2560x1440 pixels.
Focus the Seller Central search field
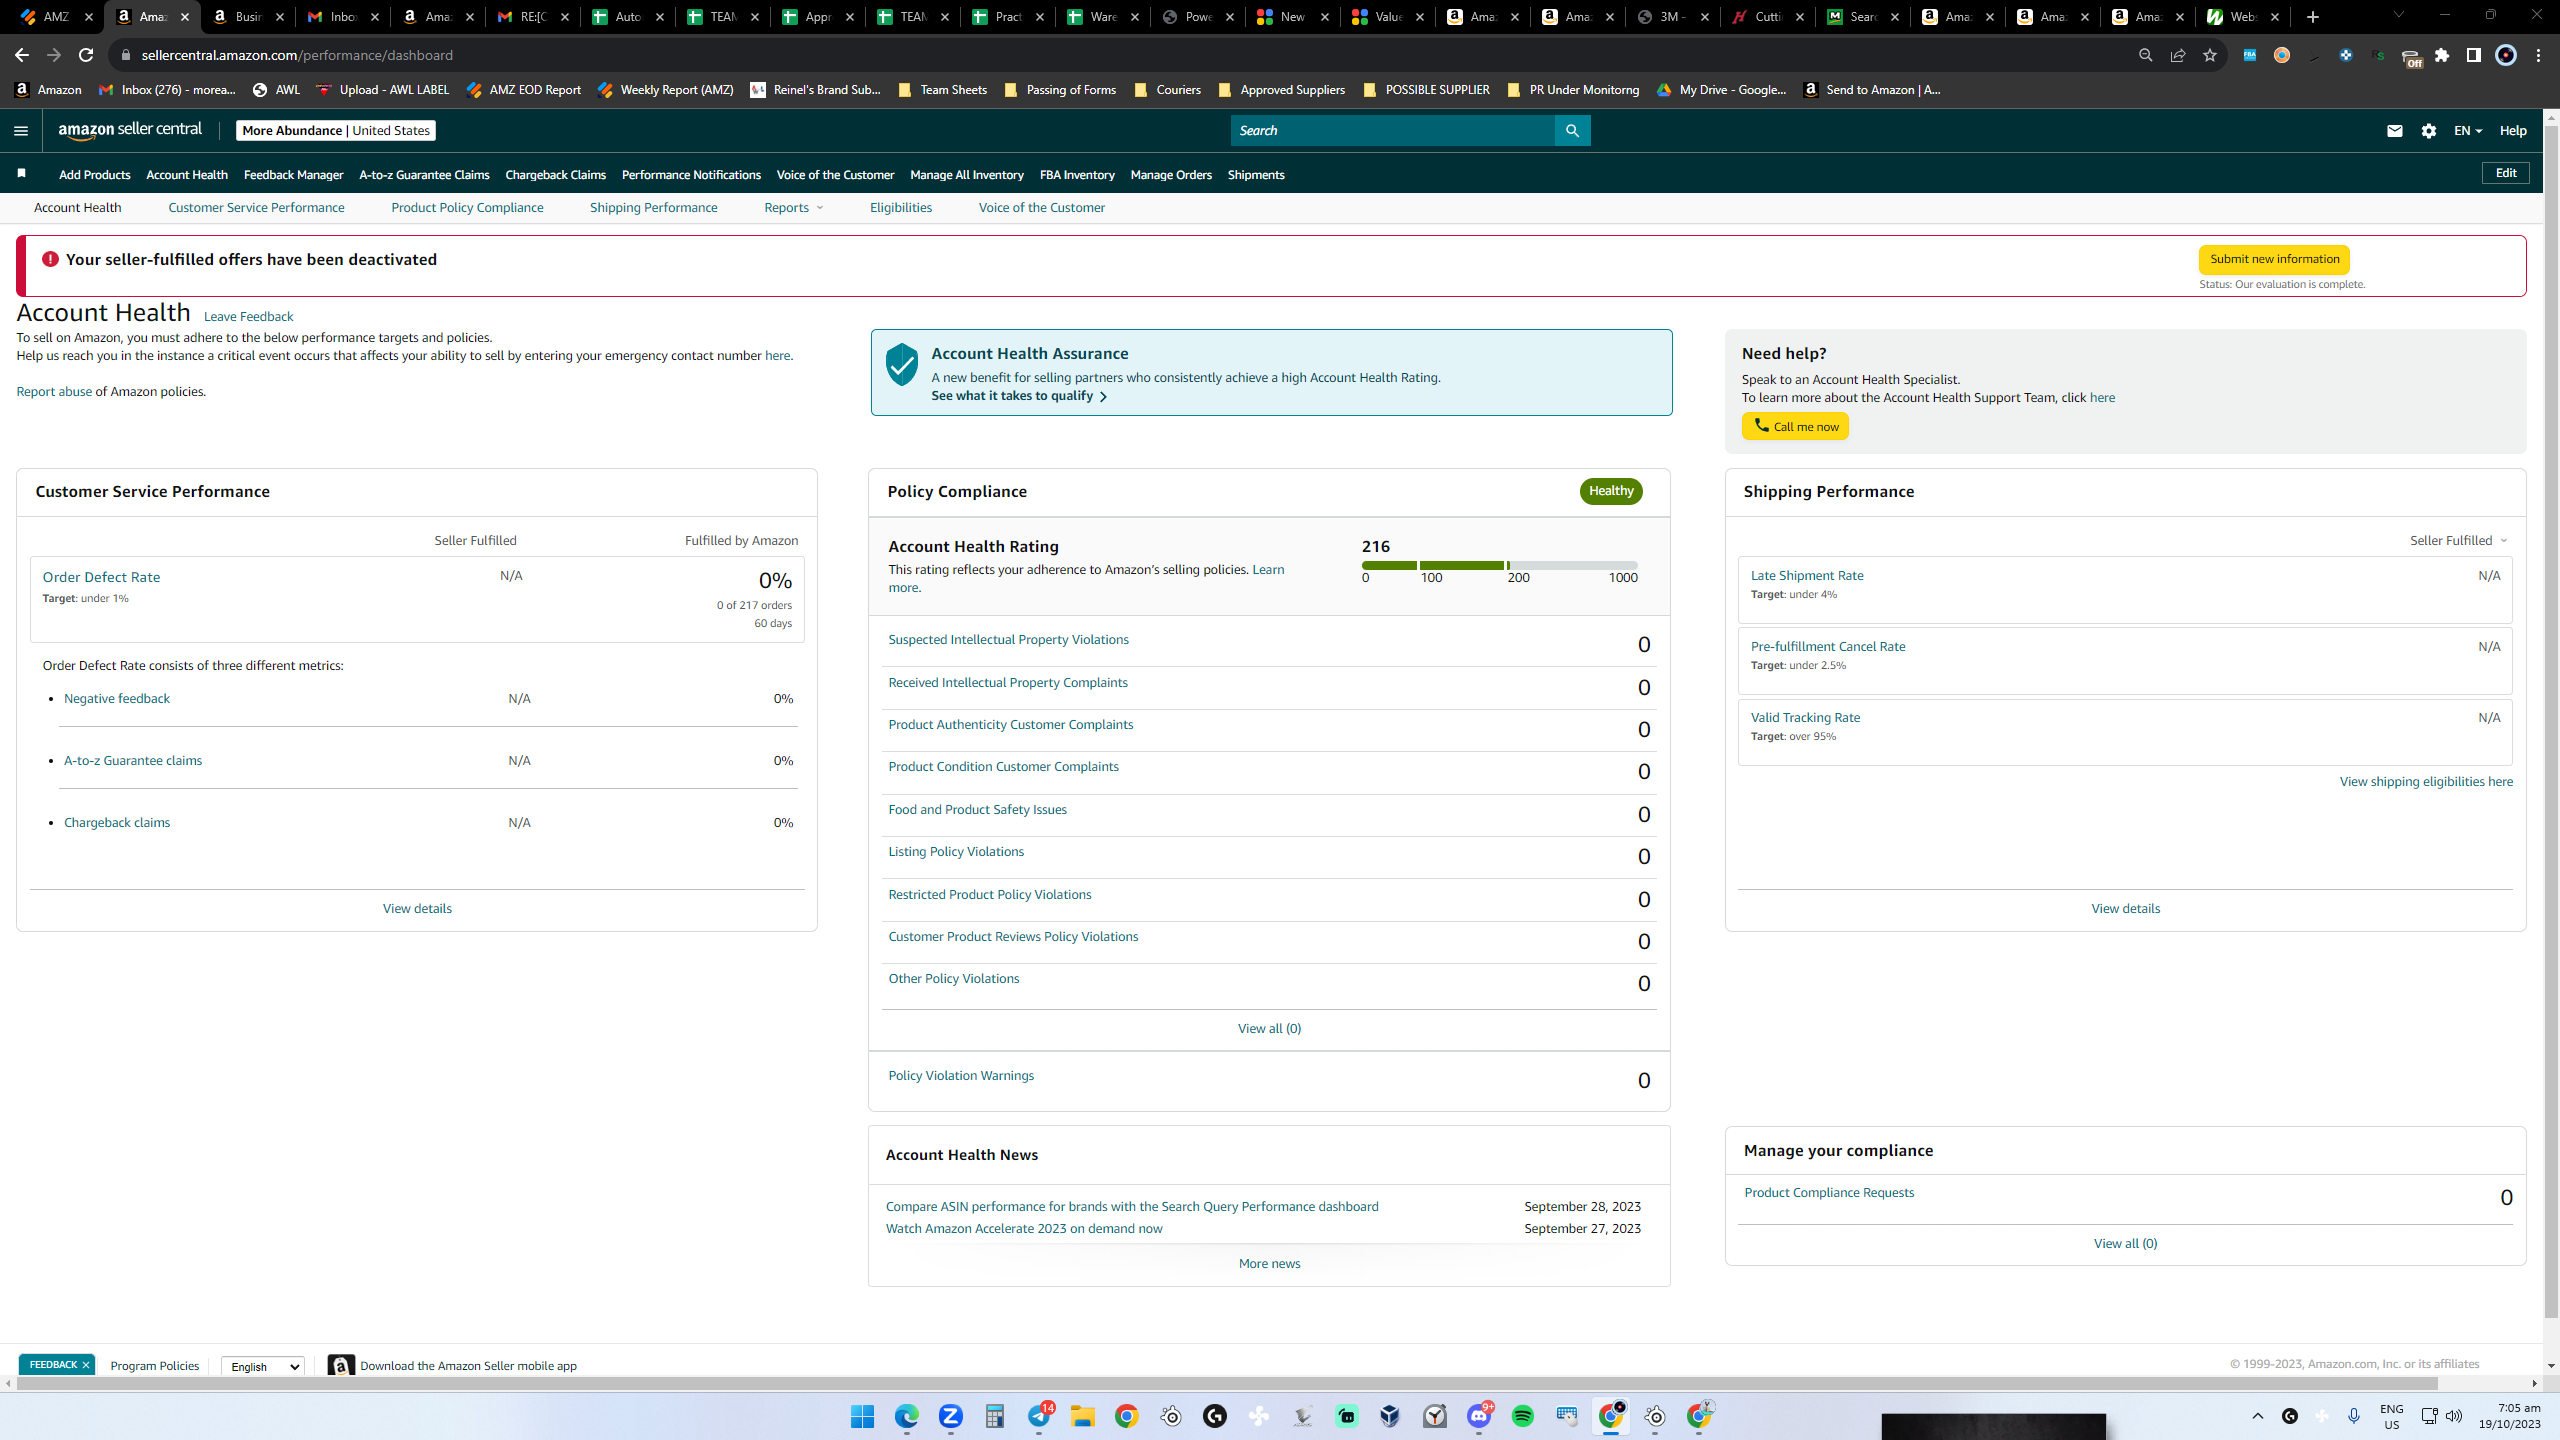[1392, 131]
